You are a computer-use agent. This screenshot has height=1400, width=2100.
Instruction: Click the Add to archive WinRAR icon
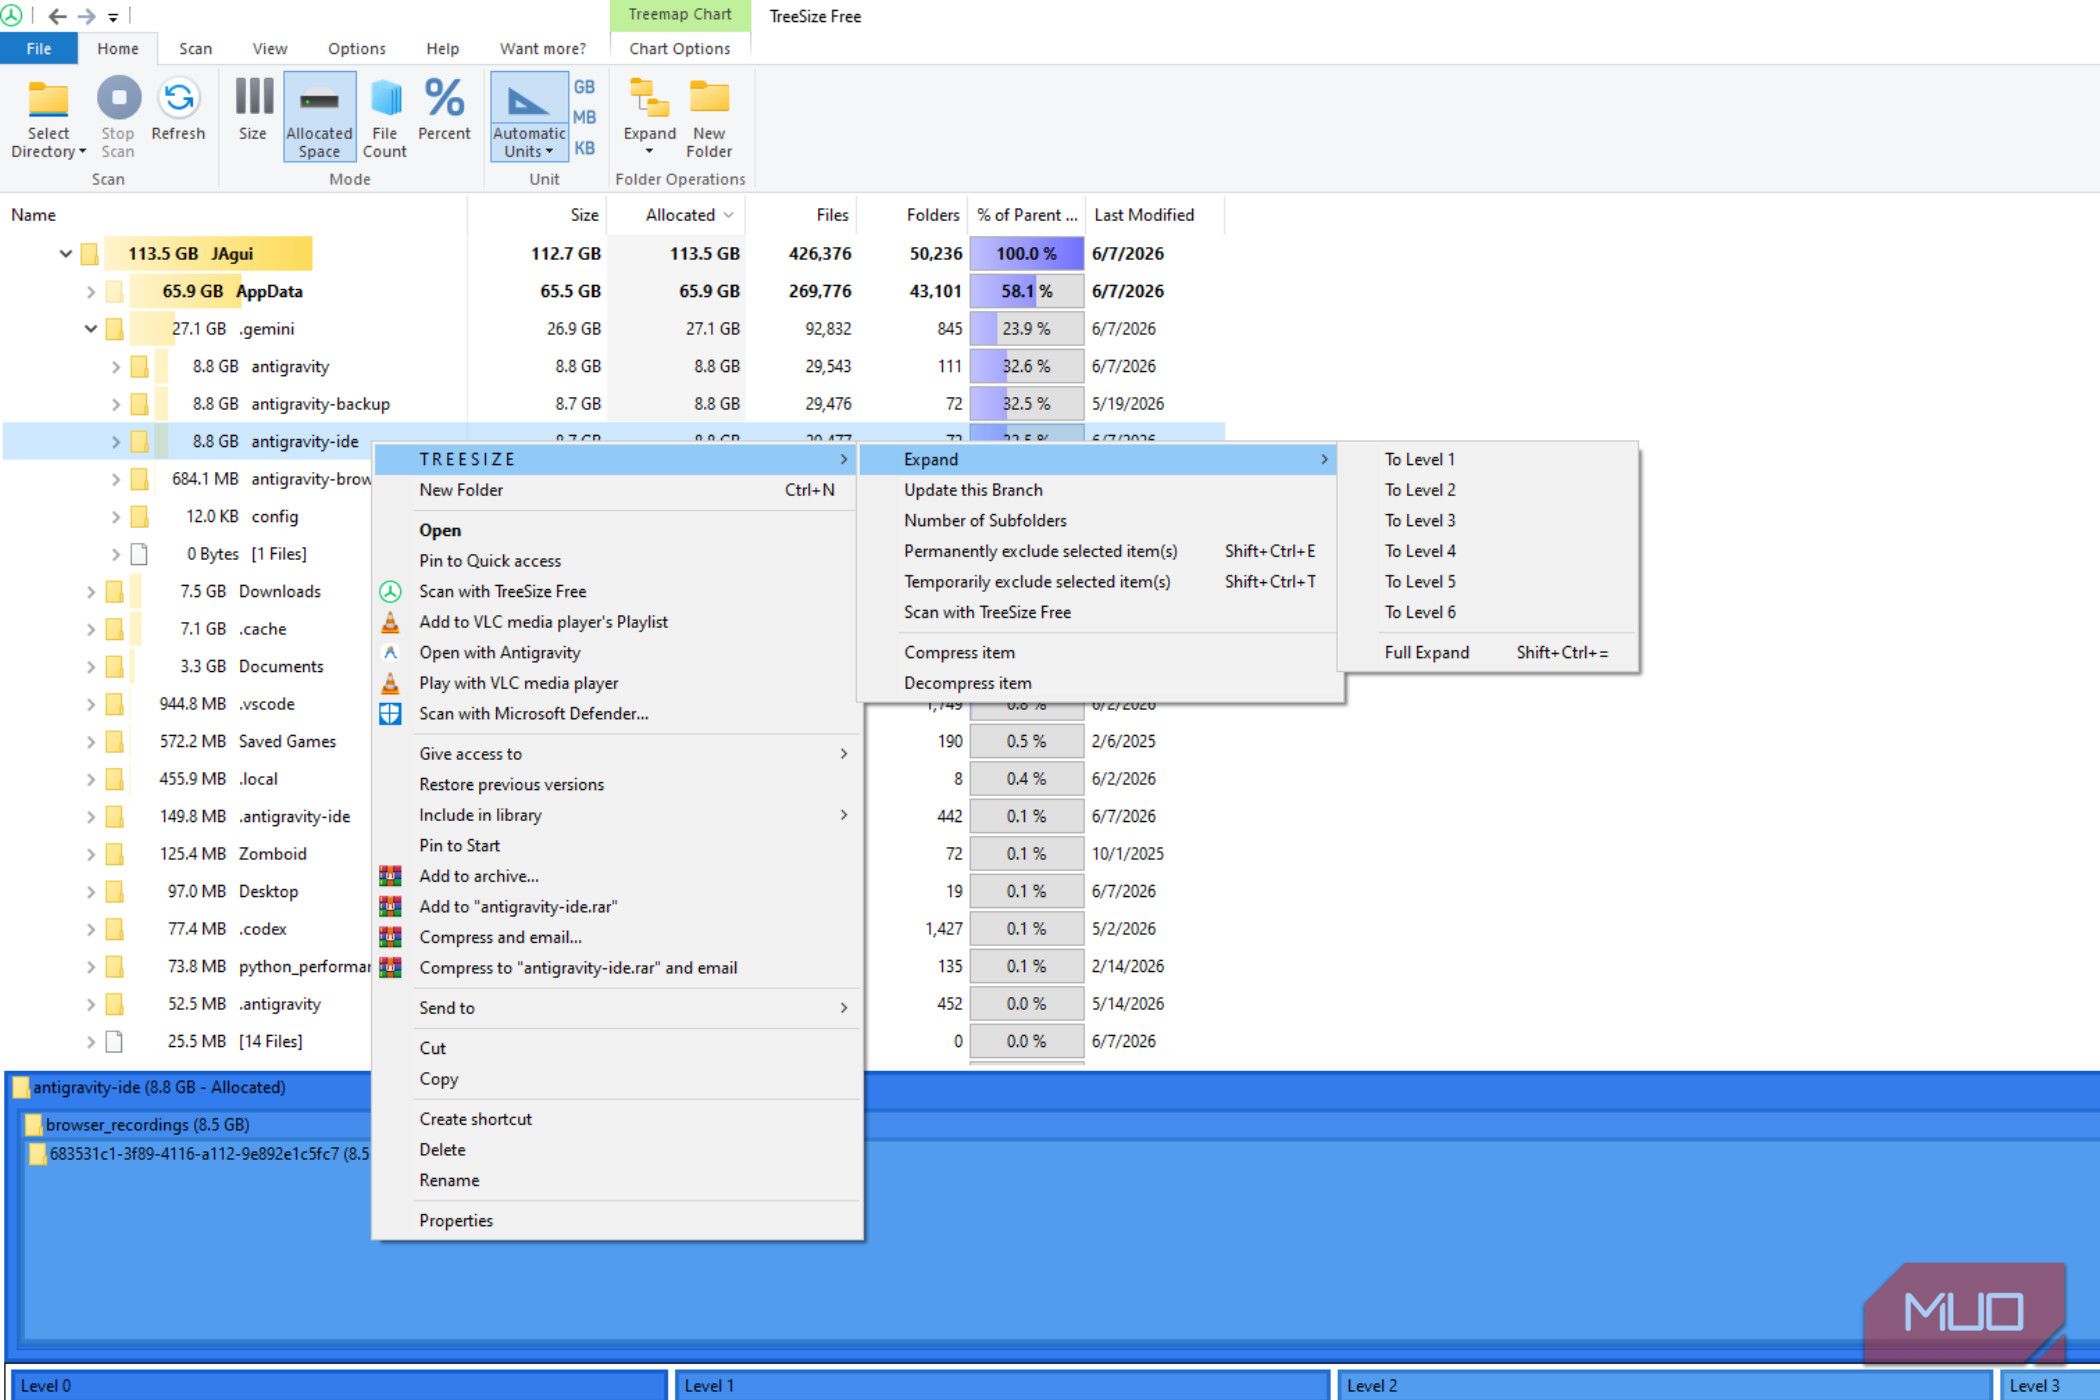(390, 876)
